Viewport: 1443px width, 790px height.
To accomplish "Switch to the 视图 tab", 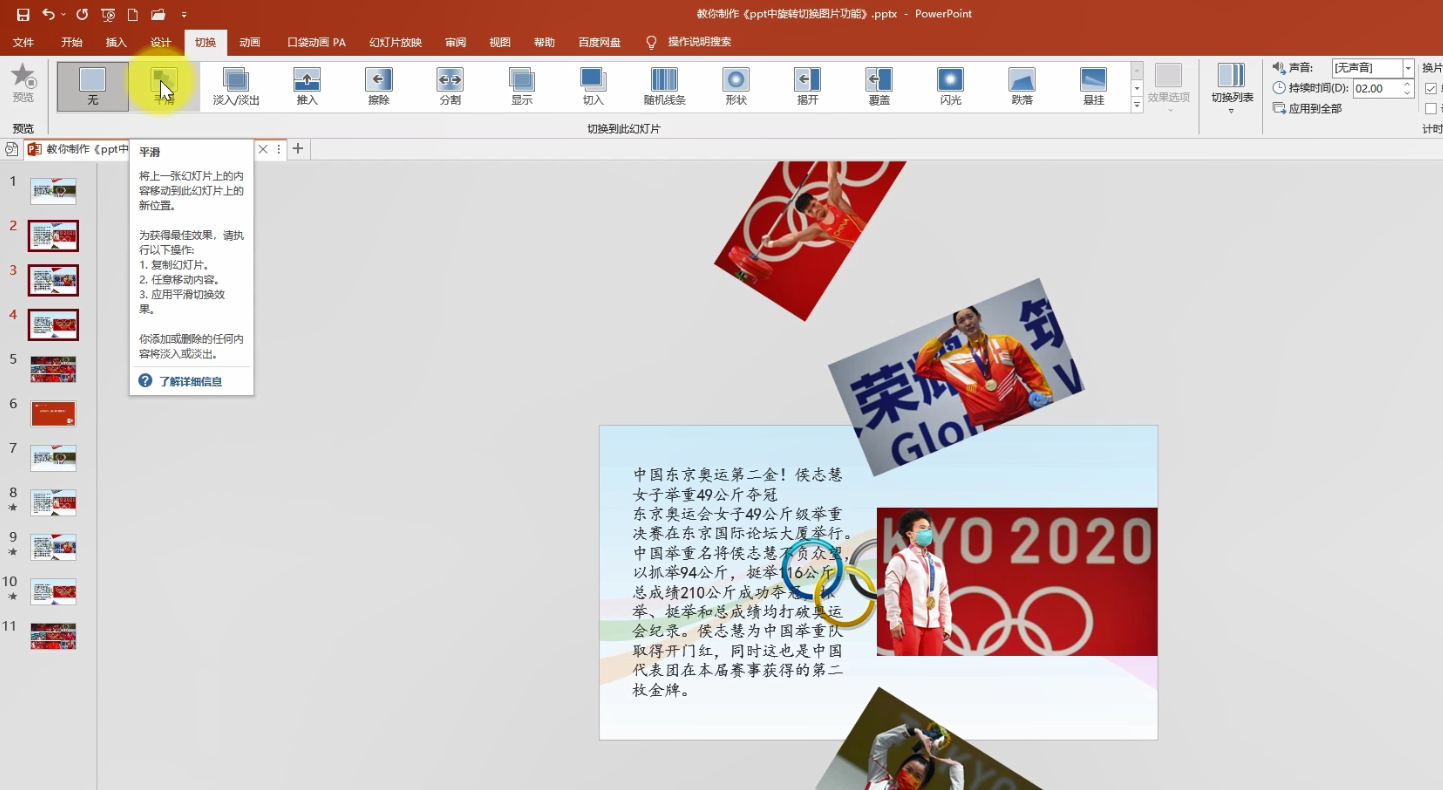I will point(500,42).
